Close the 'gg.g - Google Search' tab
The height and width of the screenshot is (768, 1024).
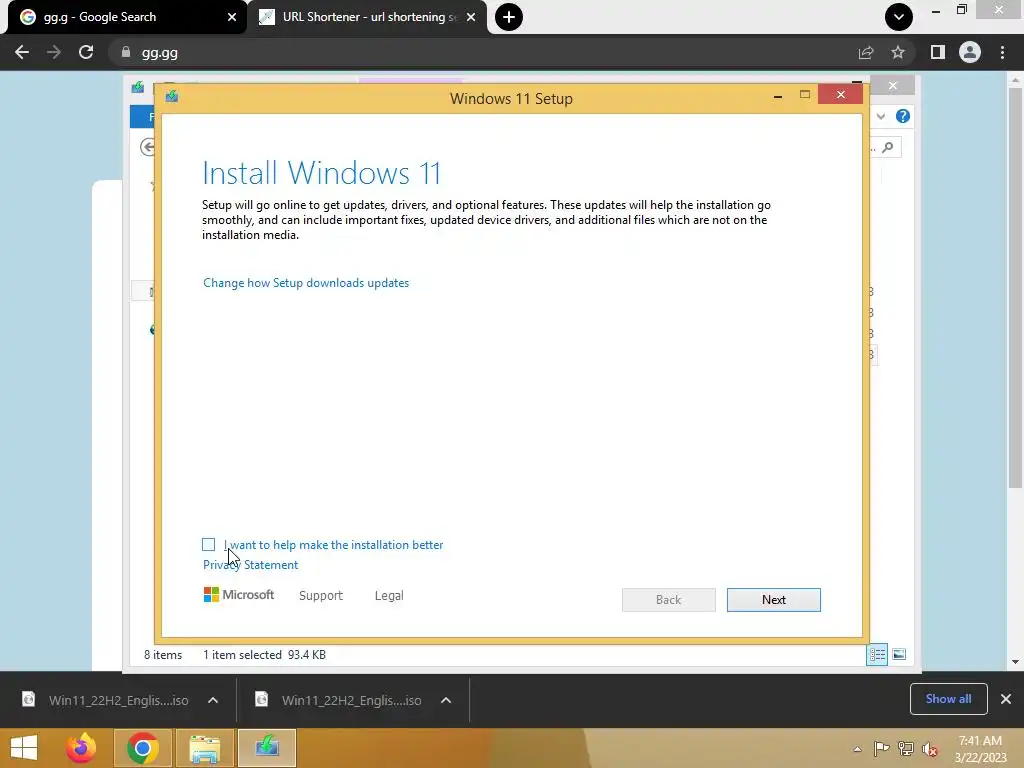(232, 17)
